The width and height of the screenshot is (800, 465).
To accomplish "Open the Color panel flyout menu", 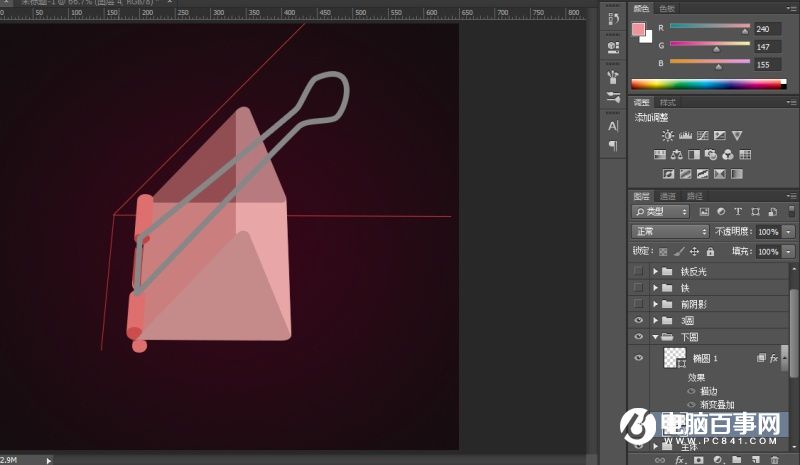I will pos(791,8).
